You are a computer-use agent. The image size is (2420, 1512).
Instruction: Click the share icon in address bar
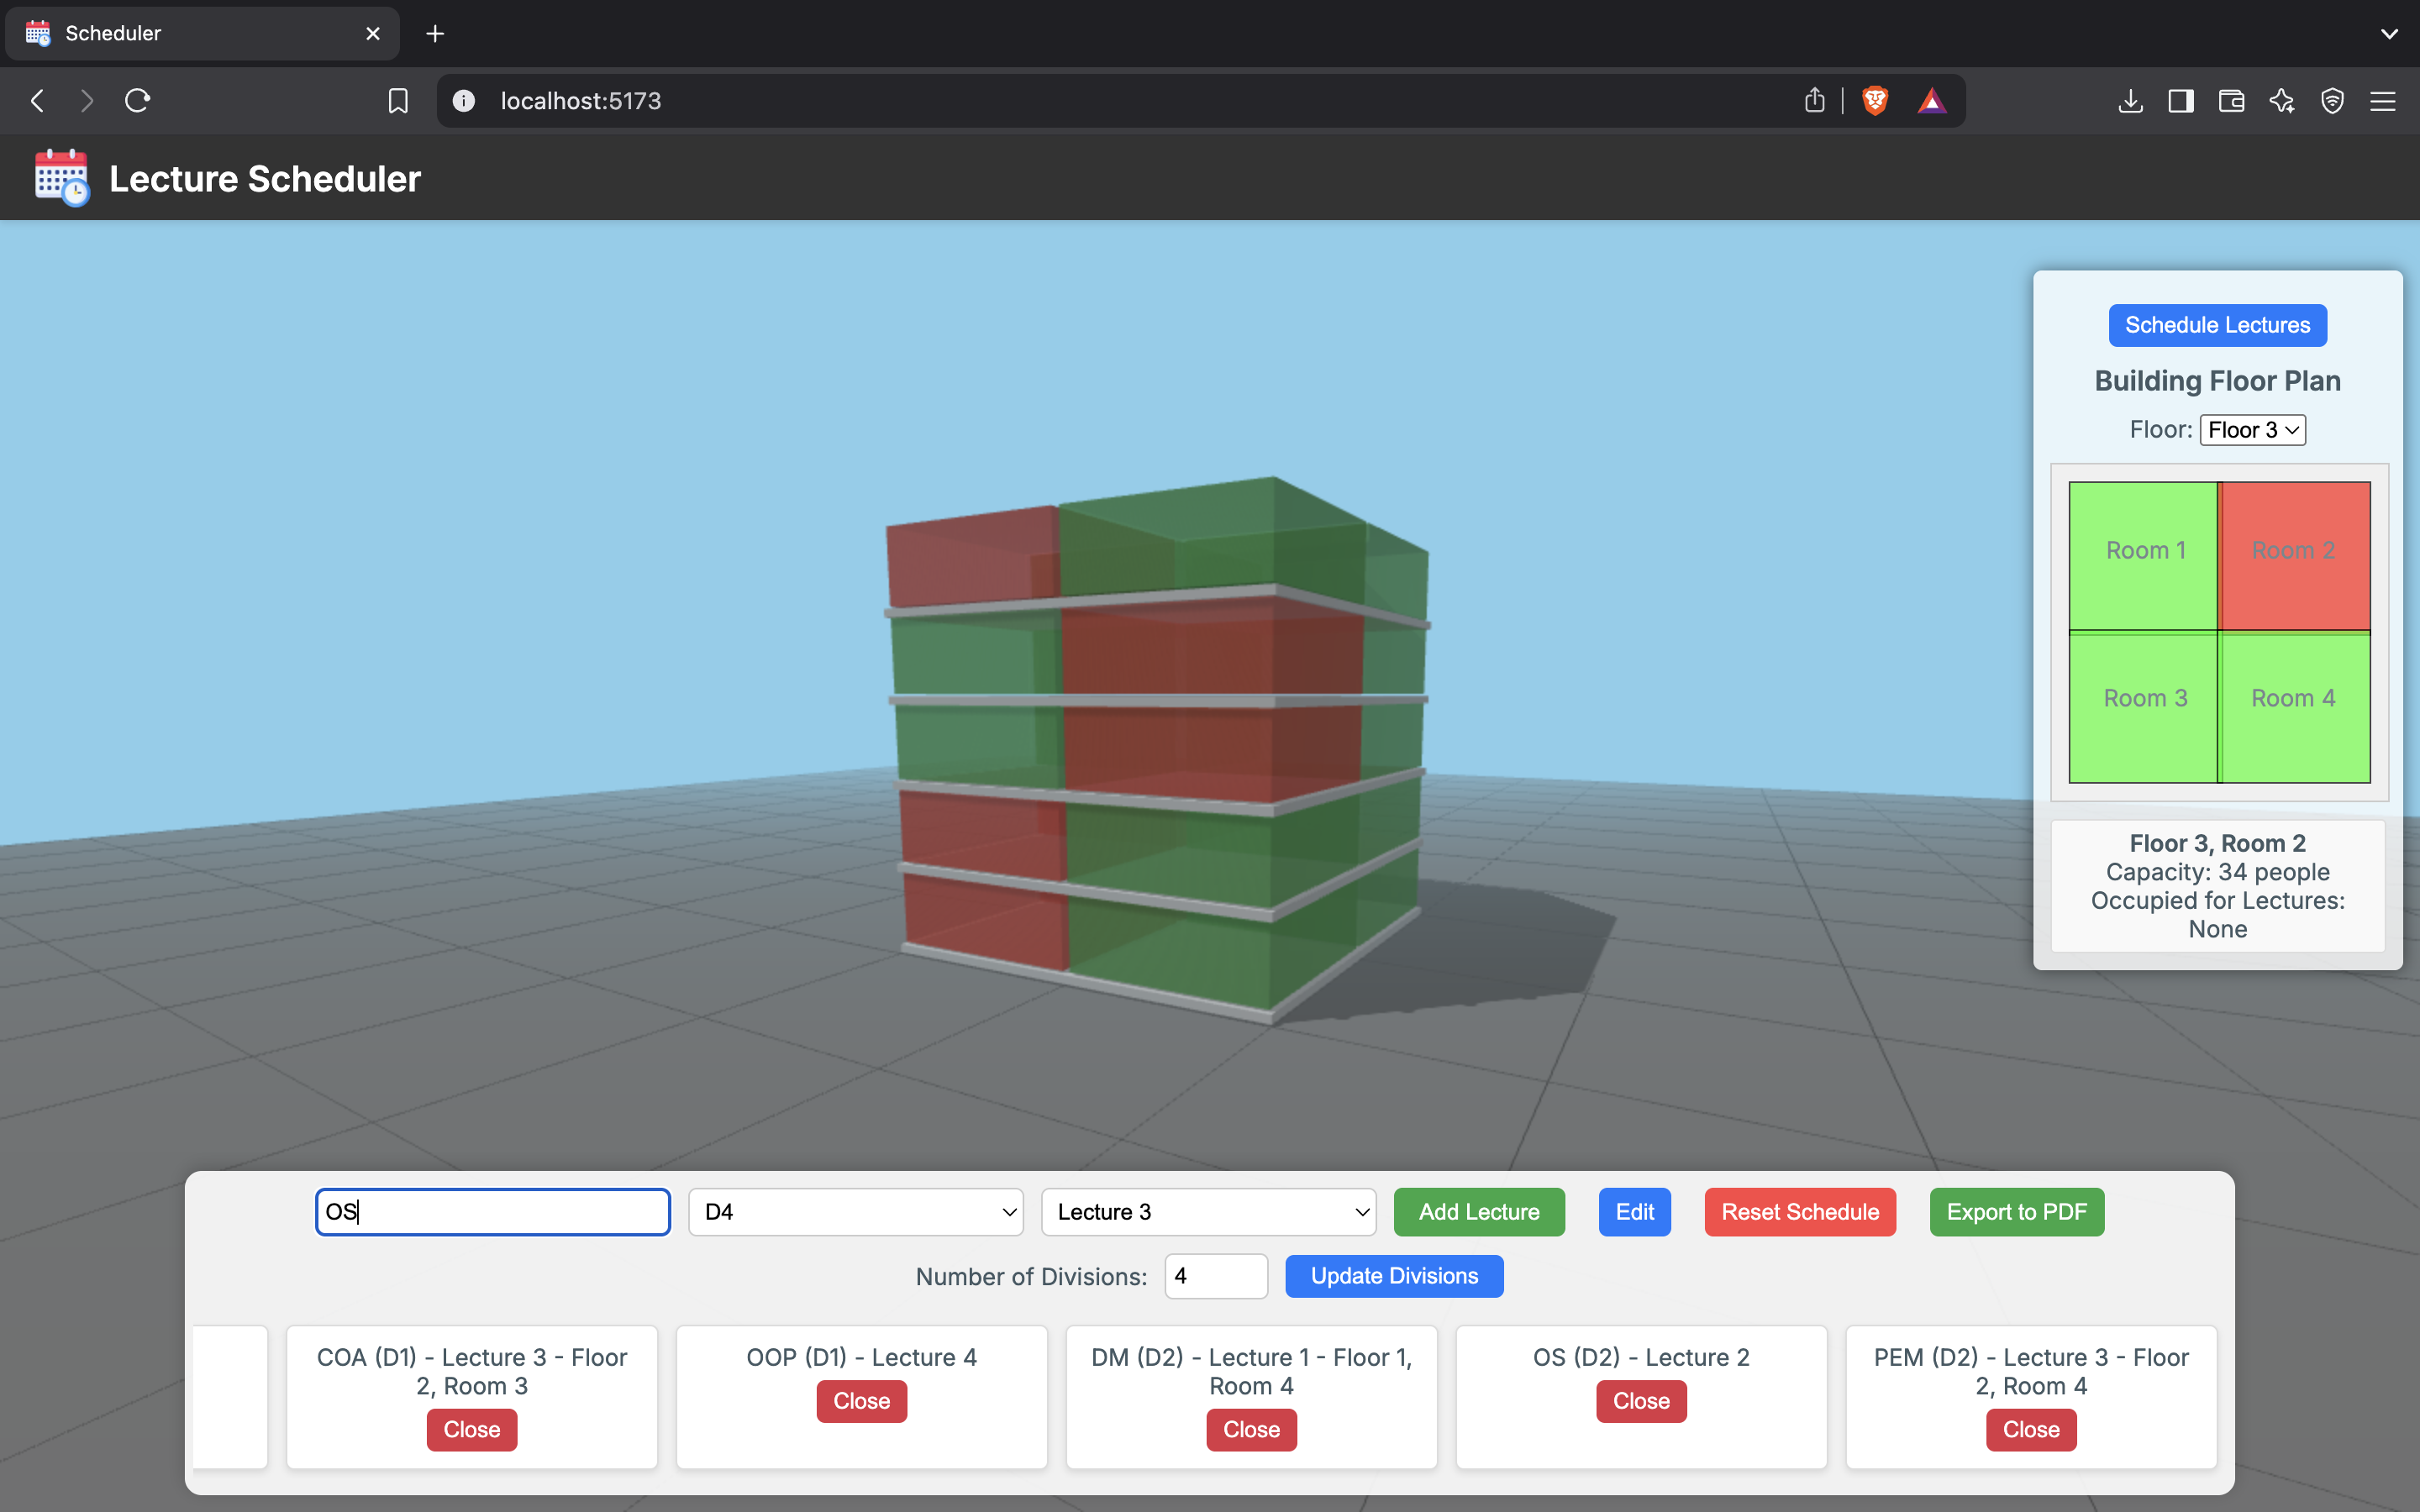(1814, 101)
